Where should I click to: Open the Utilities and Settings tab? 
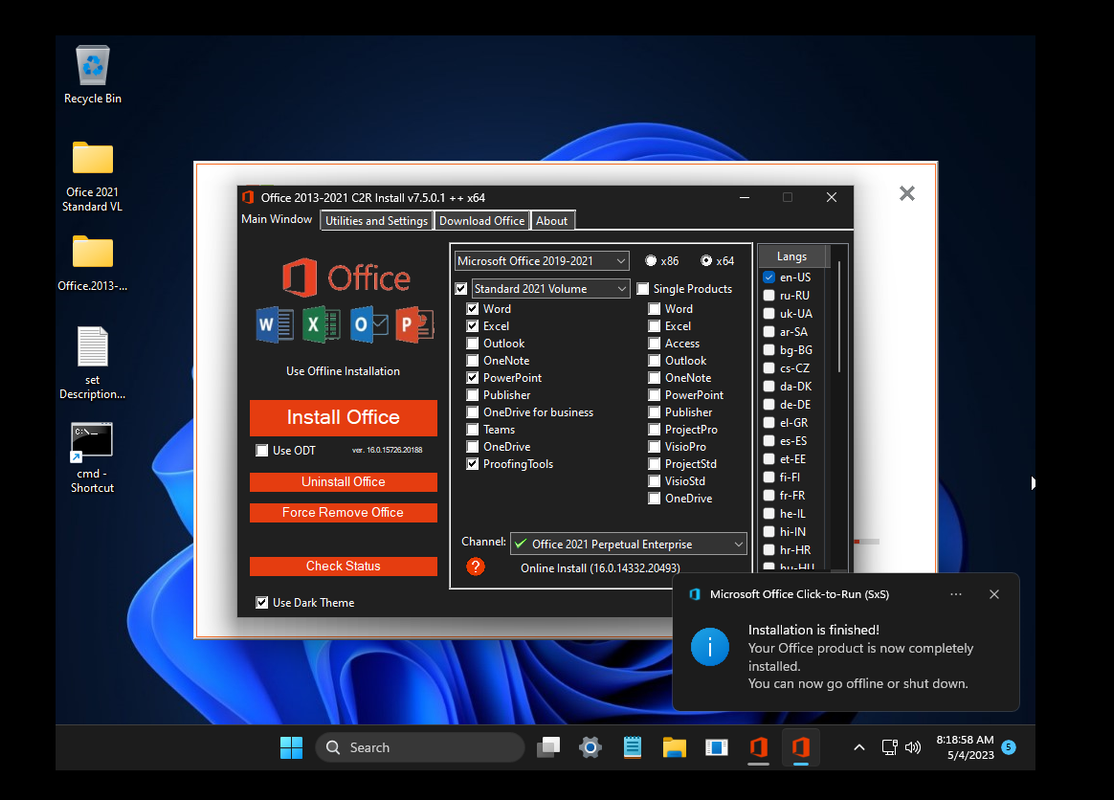coord(377,221)
